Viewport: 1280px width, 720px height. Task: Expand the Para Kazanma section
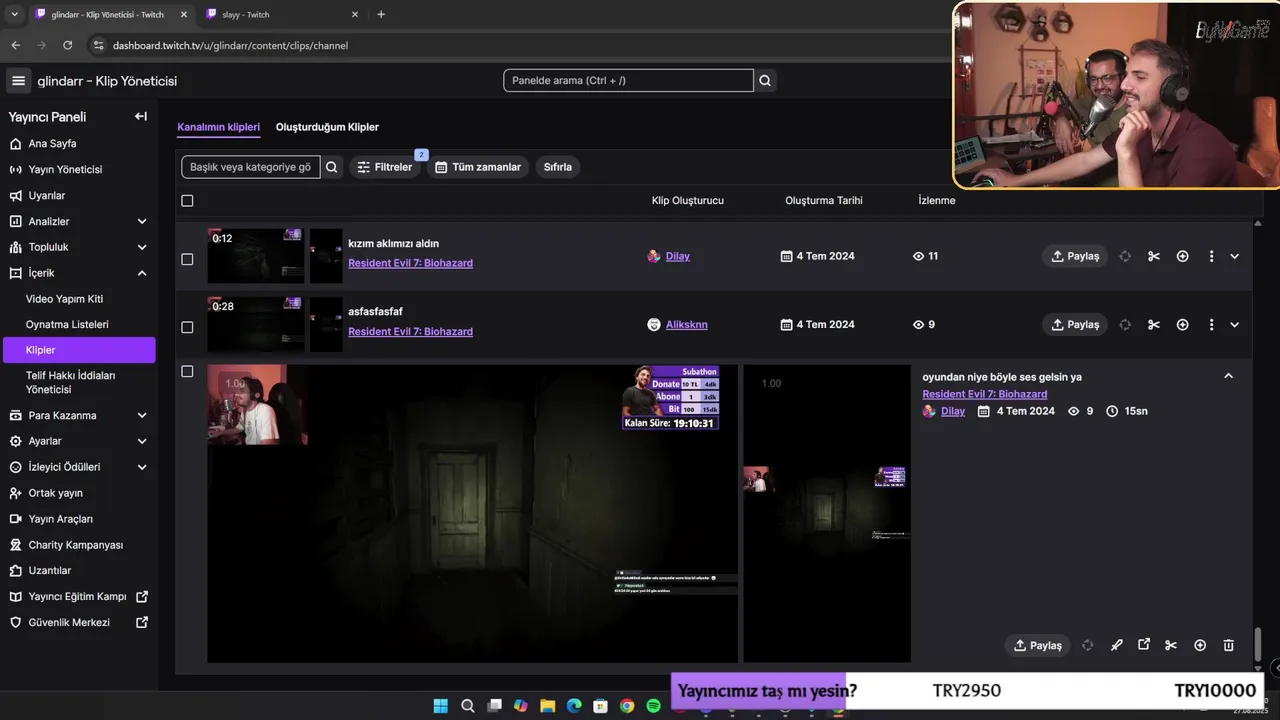coord(141,415)
